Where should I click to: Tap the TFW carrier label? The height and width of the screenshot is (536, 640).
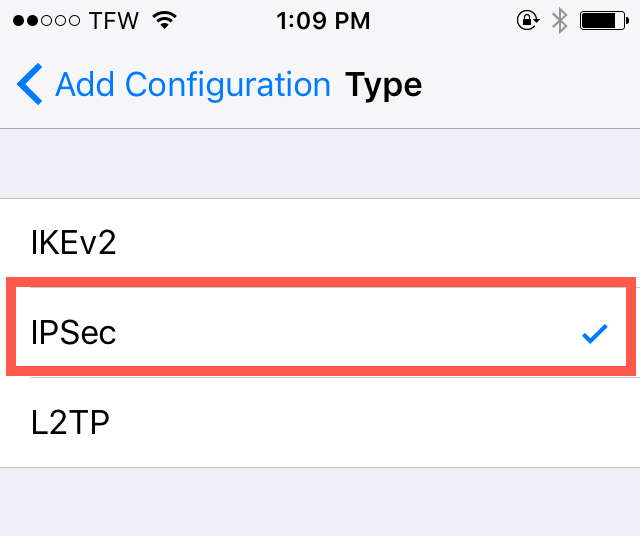tap(114, 20)
